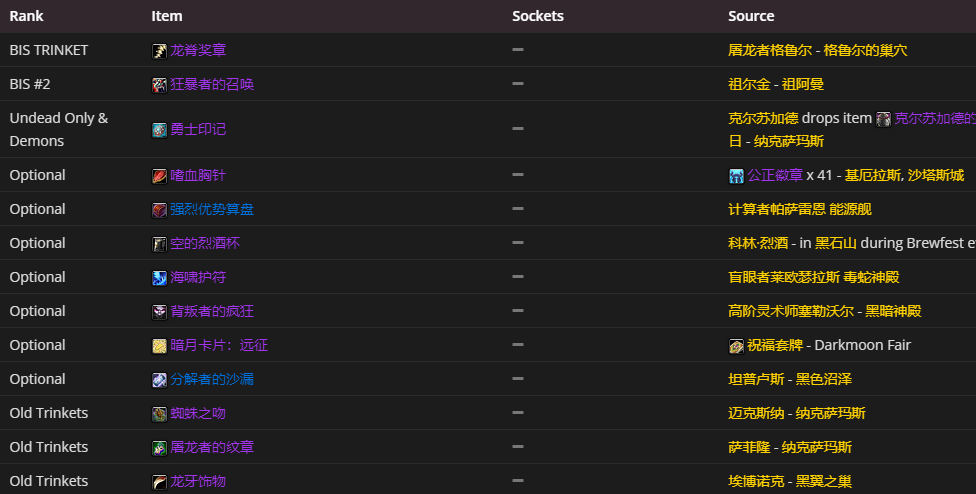Open the 分解者的沙漏 item link
The image size is (976, 494).
pyautogui.click(x=211, y=379)
